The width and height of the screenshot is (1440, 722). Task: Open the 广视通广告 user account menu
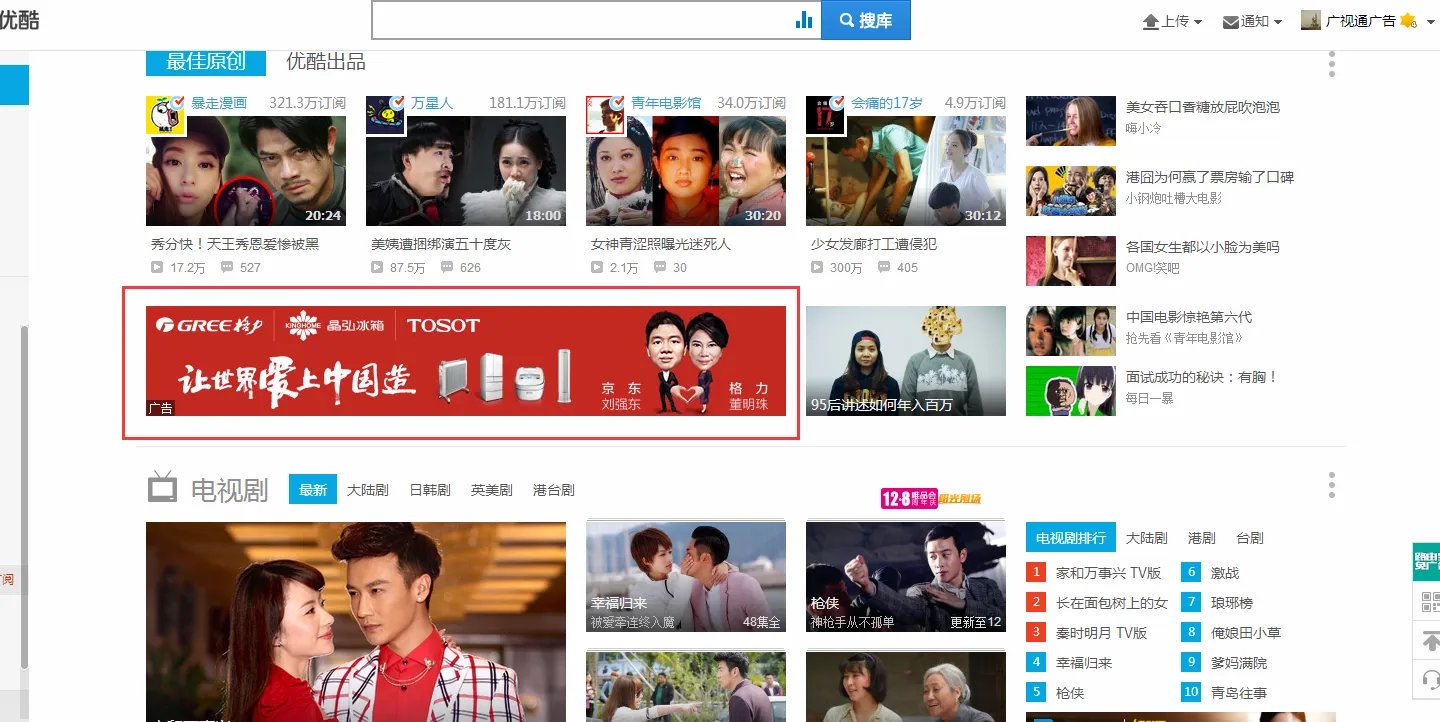[x=1358, y=21]
